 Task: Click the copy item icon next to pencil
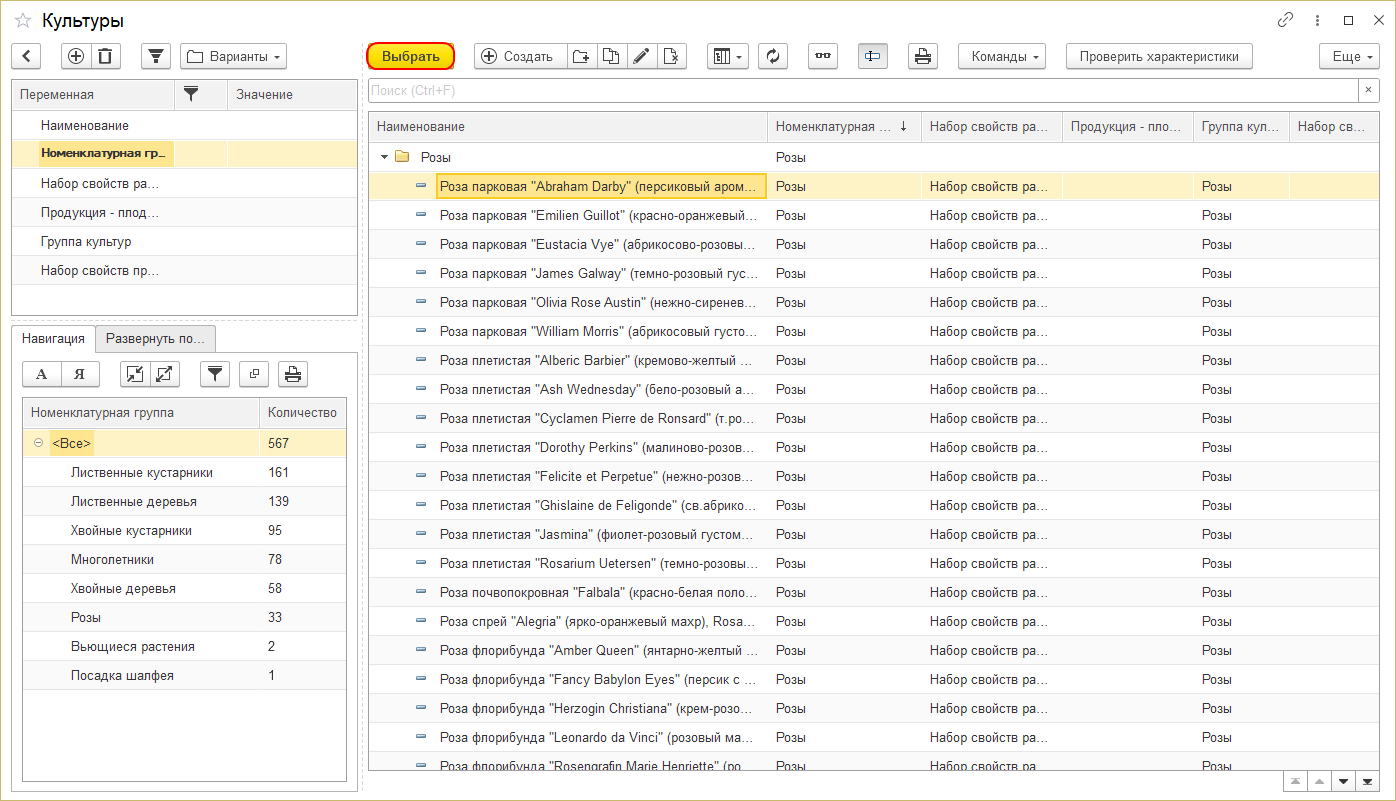(612, 57)
